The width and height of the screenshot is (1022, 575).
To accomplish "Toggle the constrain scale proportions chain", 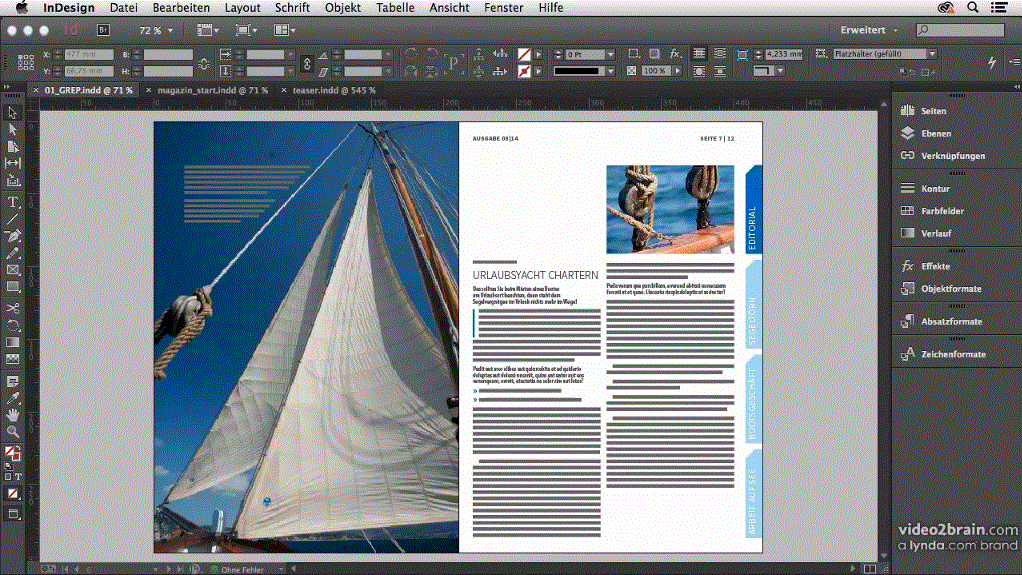I will pos(307,63).
